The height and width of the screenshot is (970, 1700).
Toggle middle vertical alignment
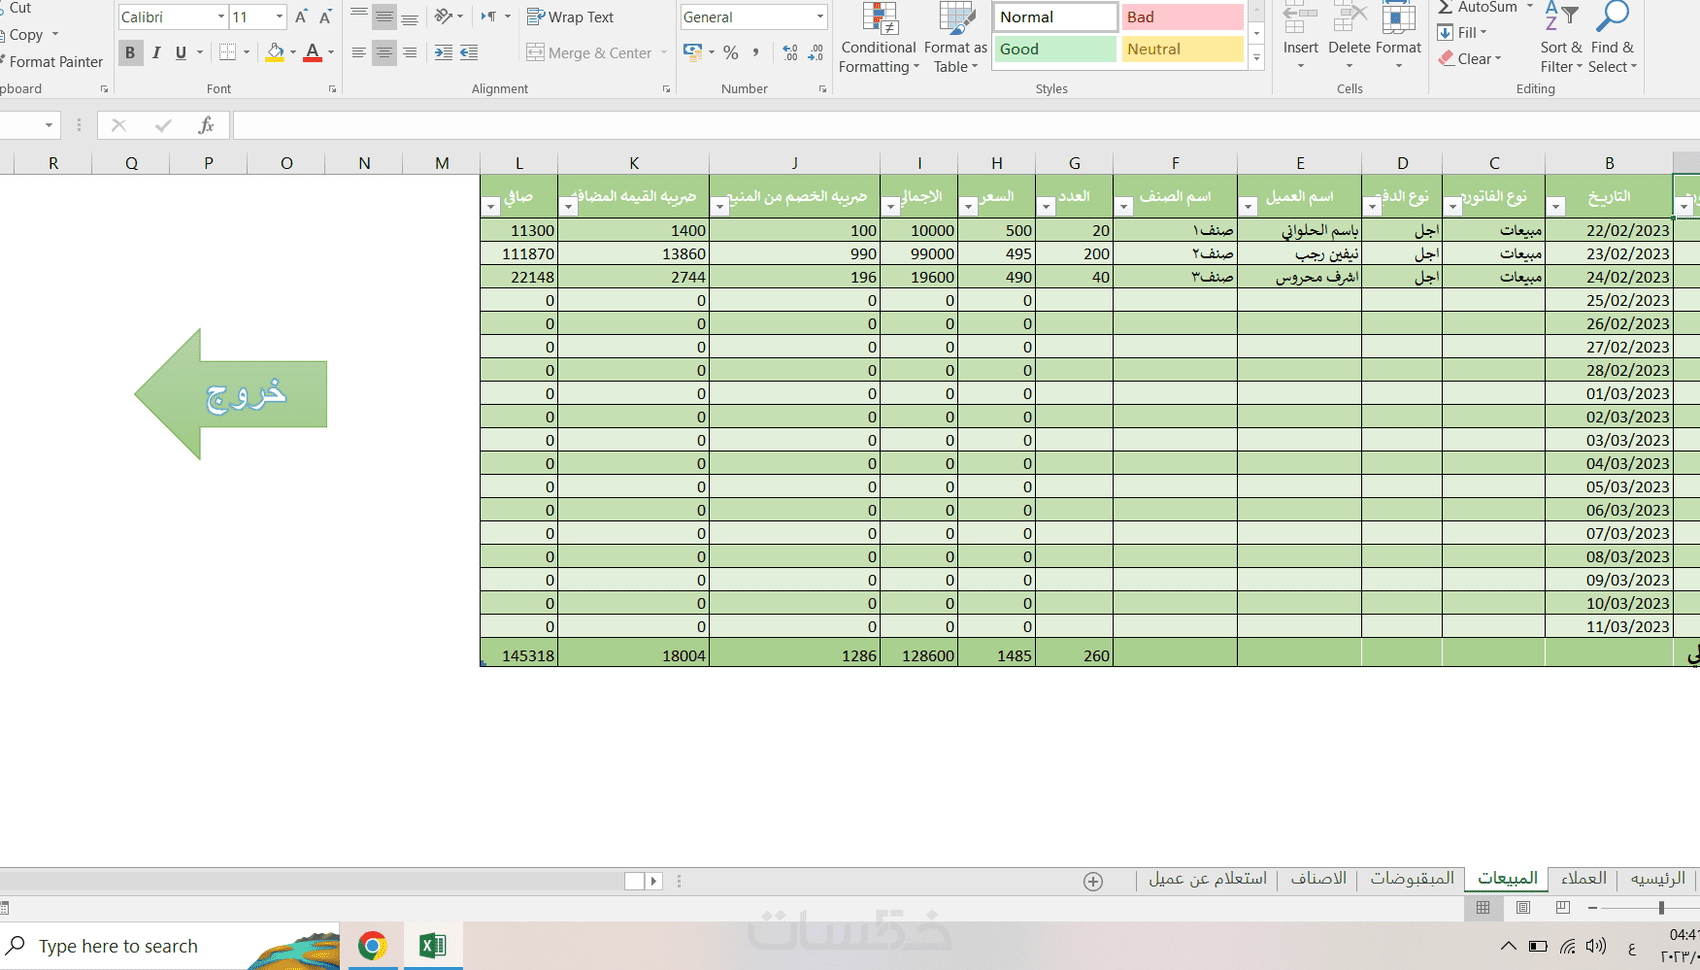click(x=384, y=17)
